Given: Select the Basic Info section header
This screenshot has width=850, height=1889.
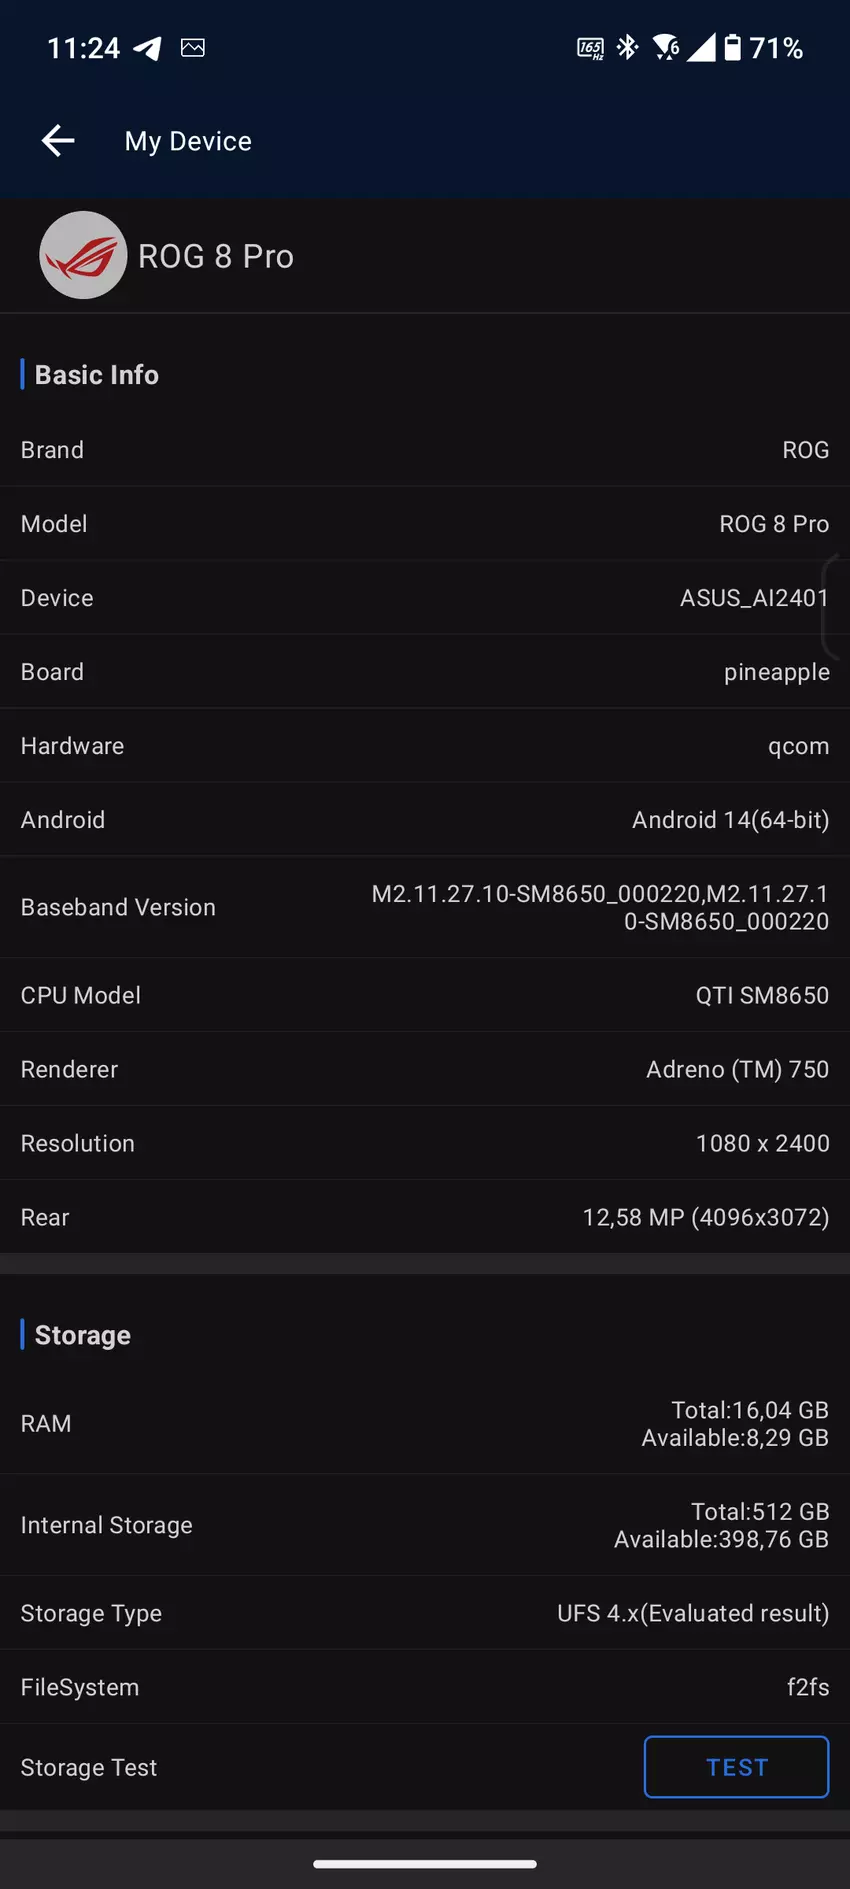Looking at the screenshot, I should (96, 375).
